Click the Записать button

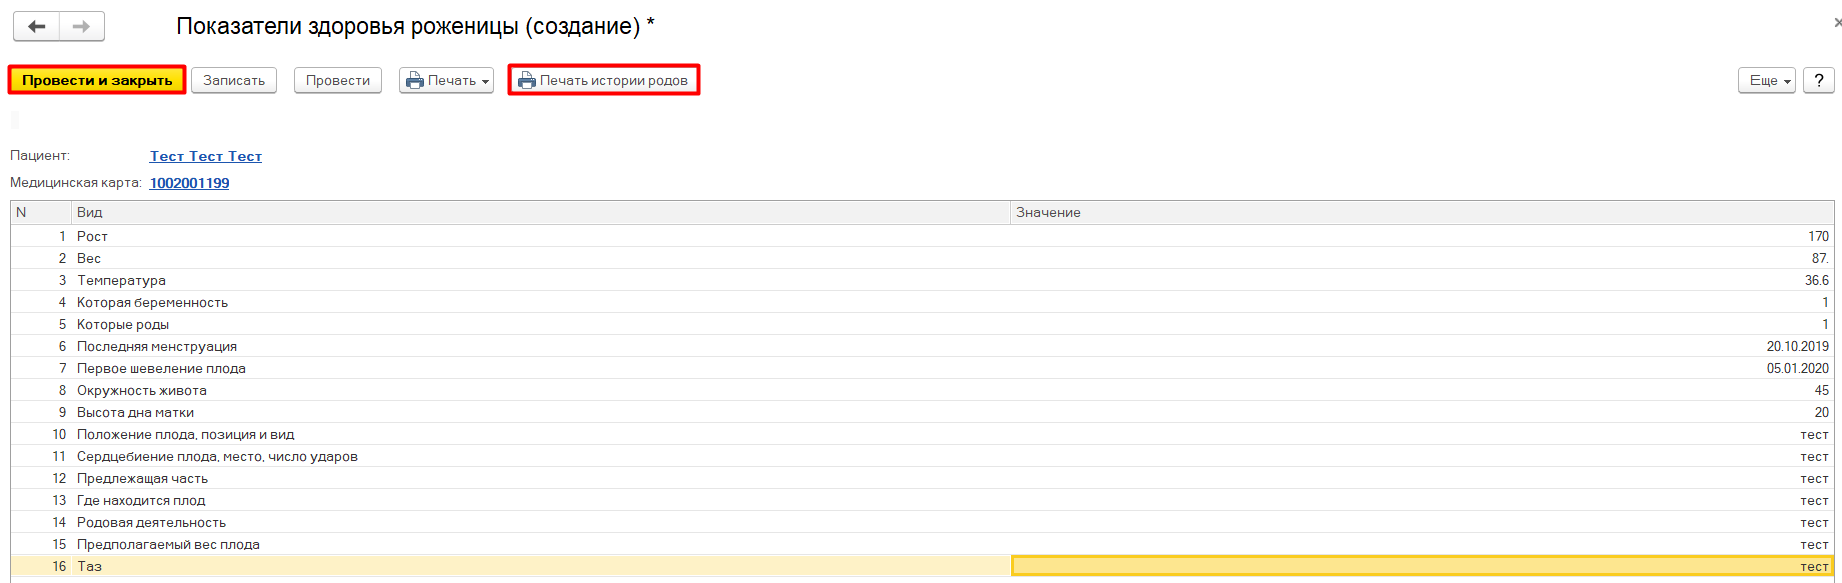tap(234, 81)
